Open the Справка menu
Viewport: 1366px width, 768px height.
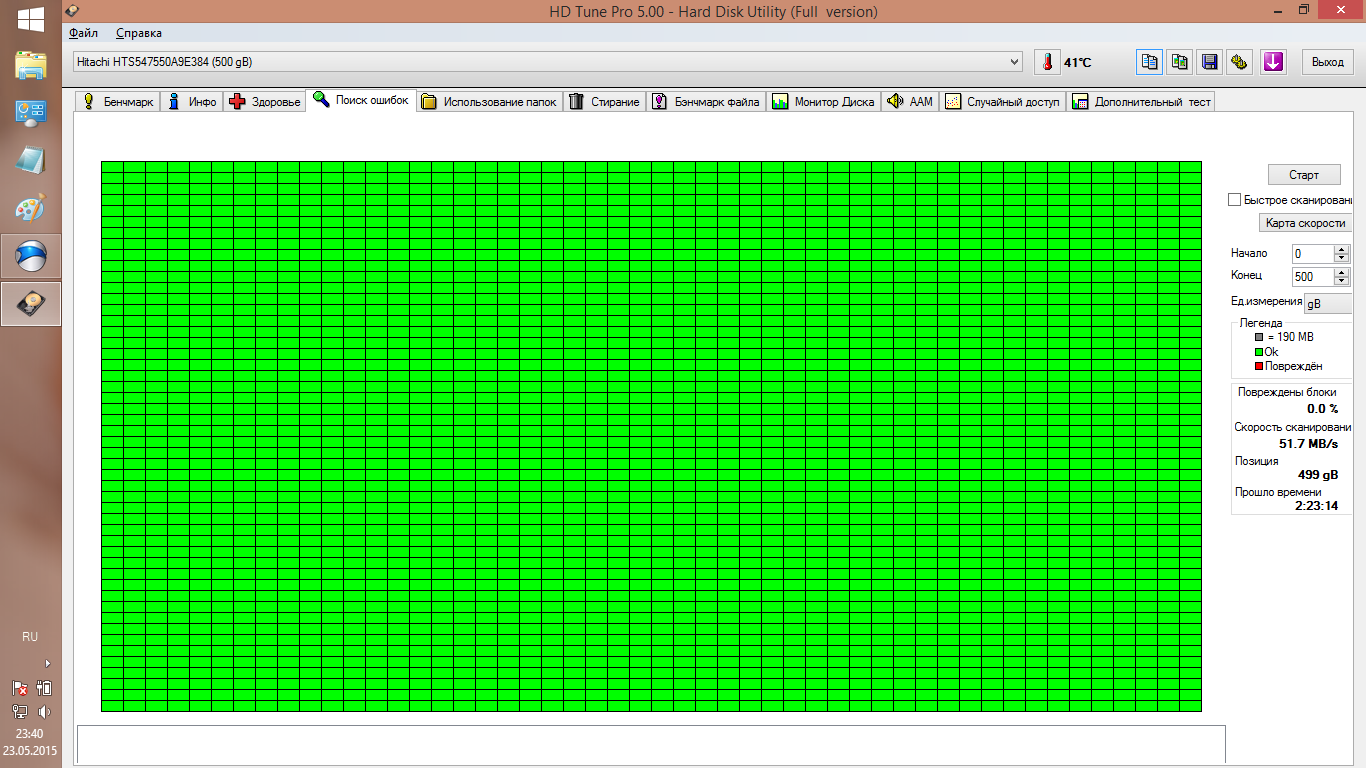(x=138, y=33)
